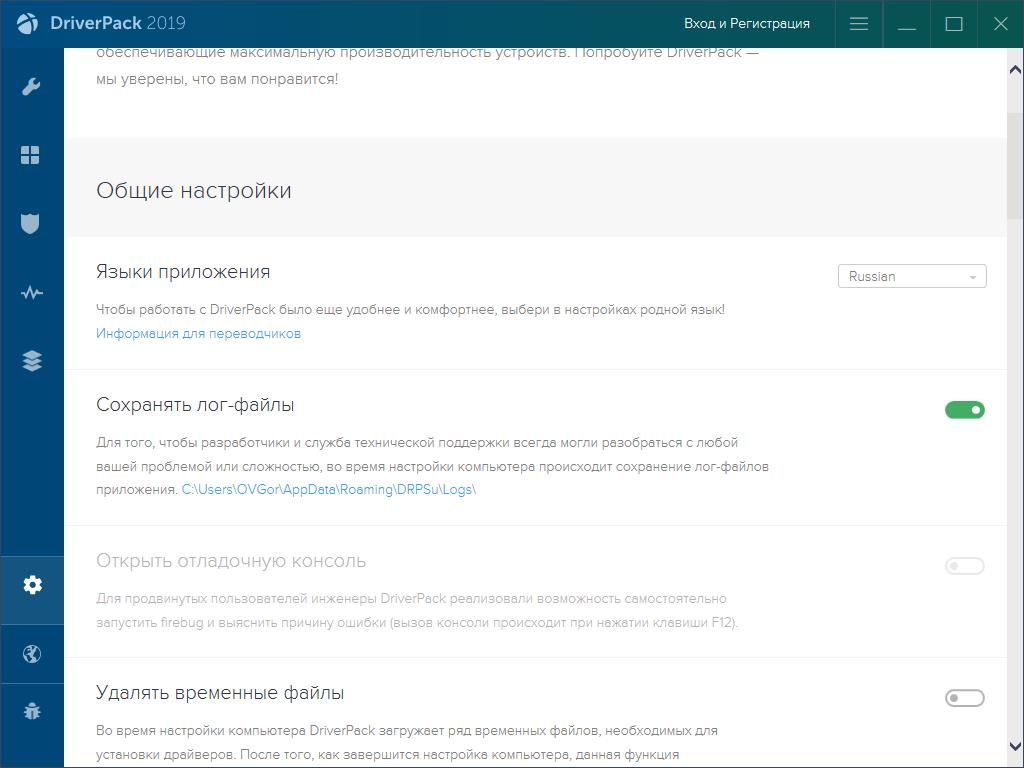Click Вход и Регистрация
1024x768 pixels.
tap(746, 24)
